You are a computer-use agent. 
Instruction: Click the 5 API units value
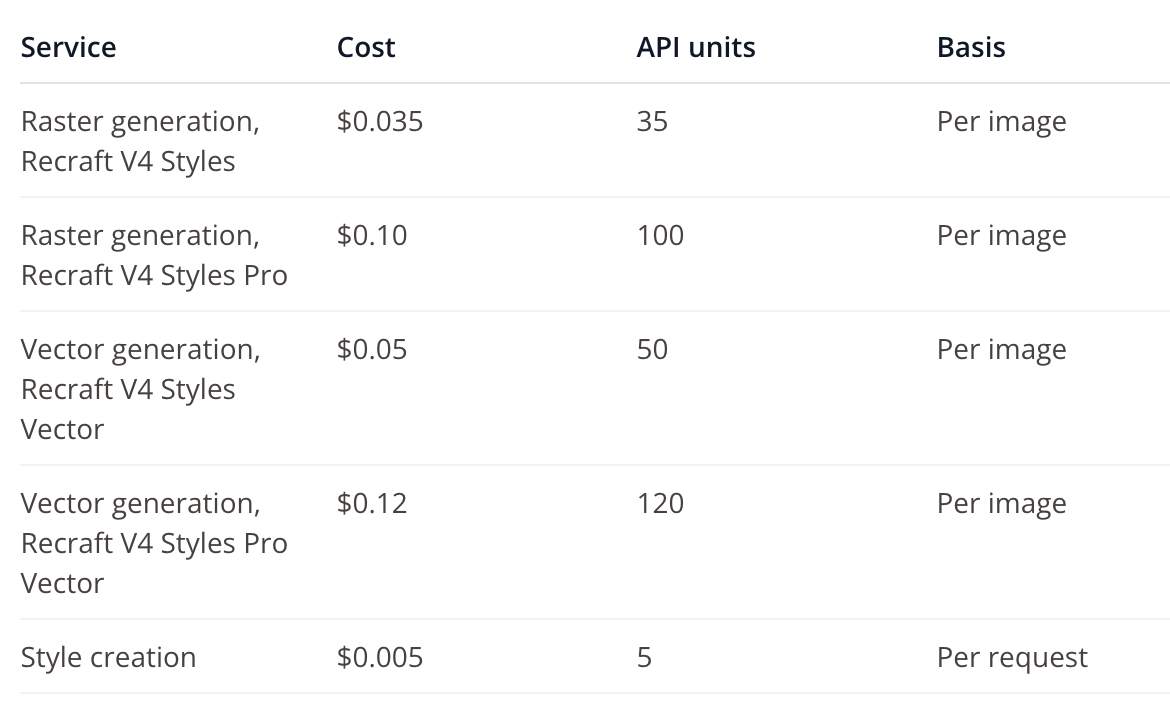point(645,657)
